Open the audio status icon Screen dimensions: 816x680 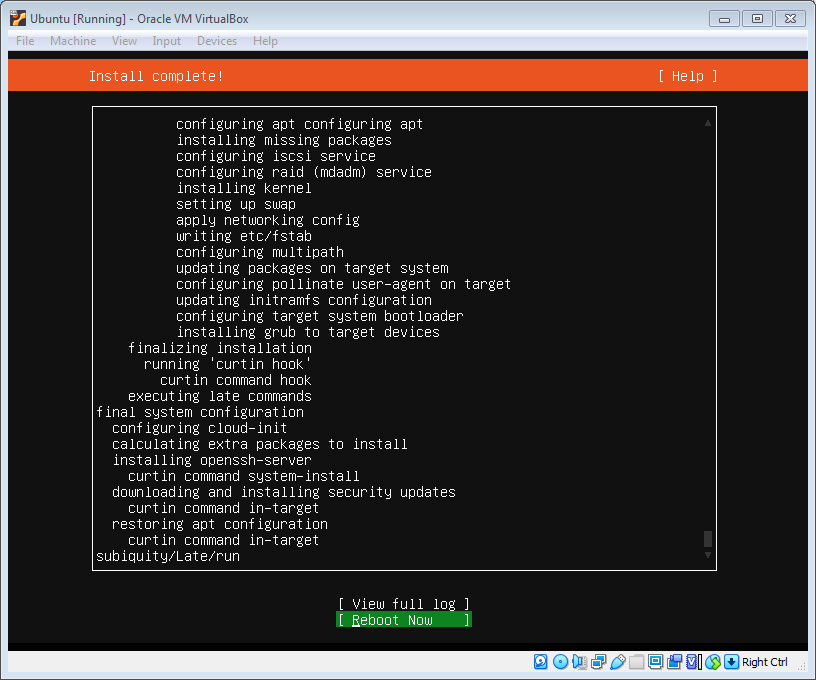coord(579,661)
